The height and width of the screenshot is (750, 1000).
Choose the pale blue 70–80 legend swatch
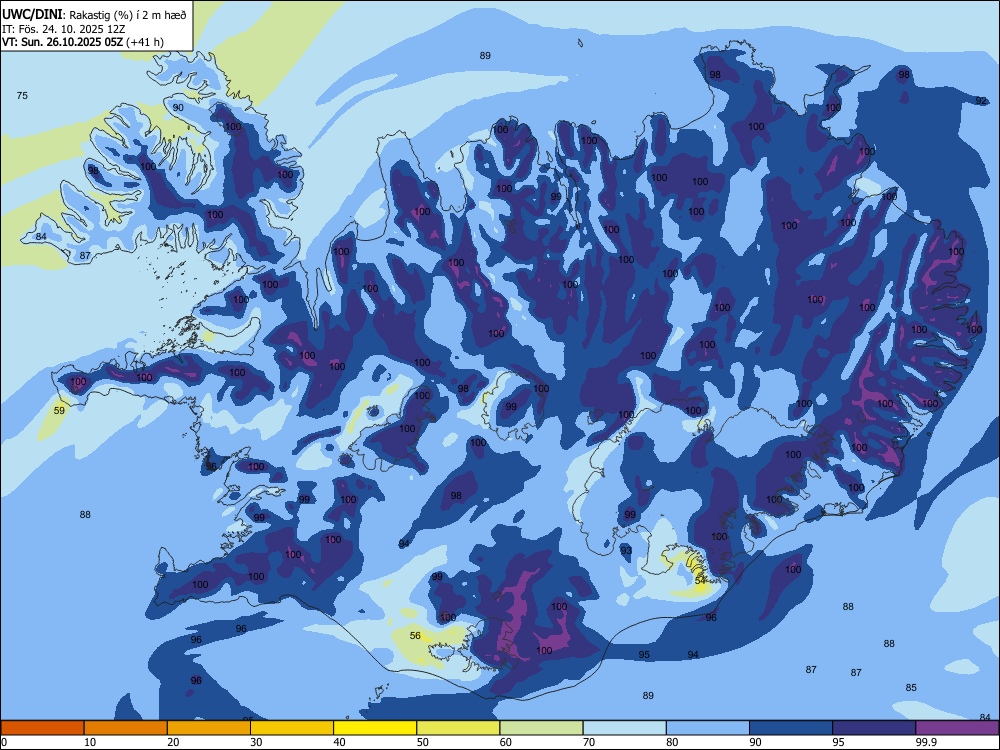(624, 728)
